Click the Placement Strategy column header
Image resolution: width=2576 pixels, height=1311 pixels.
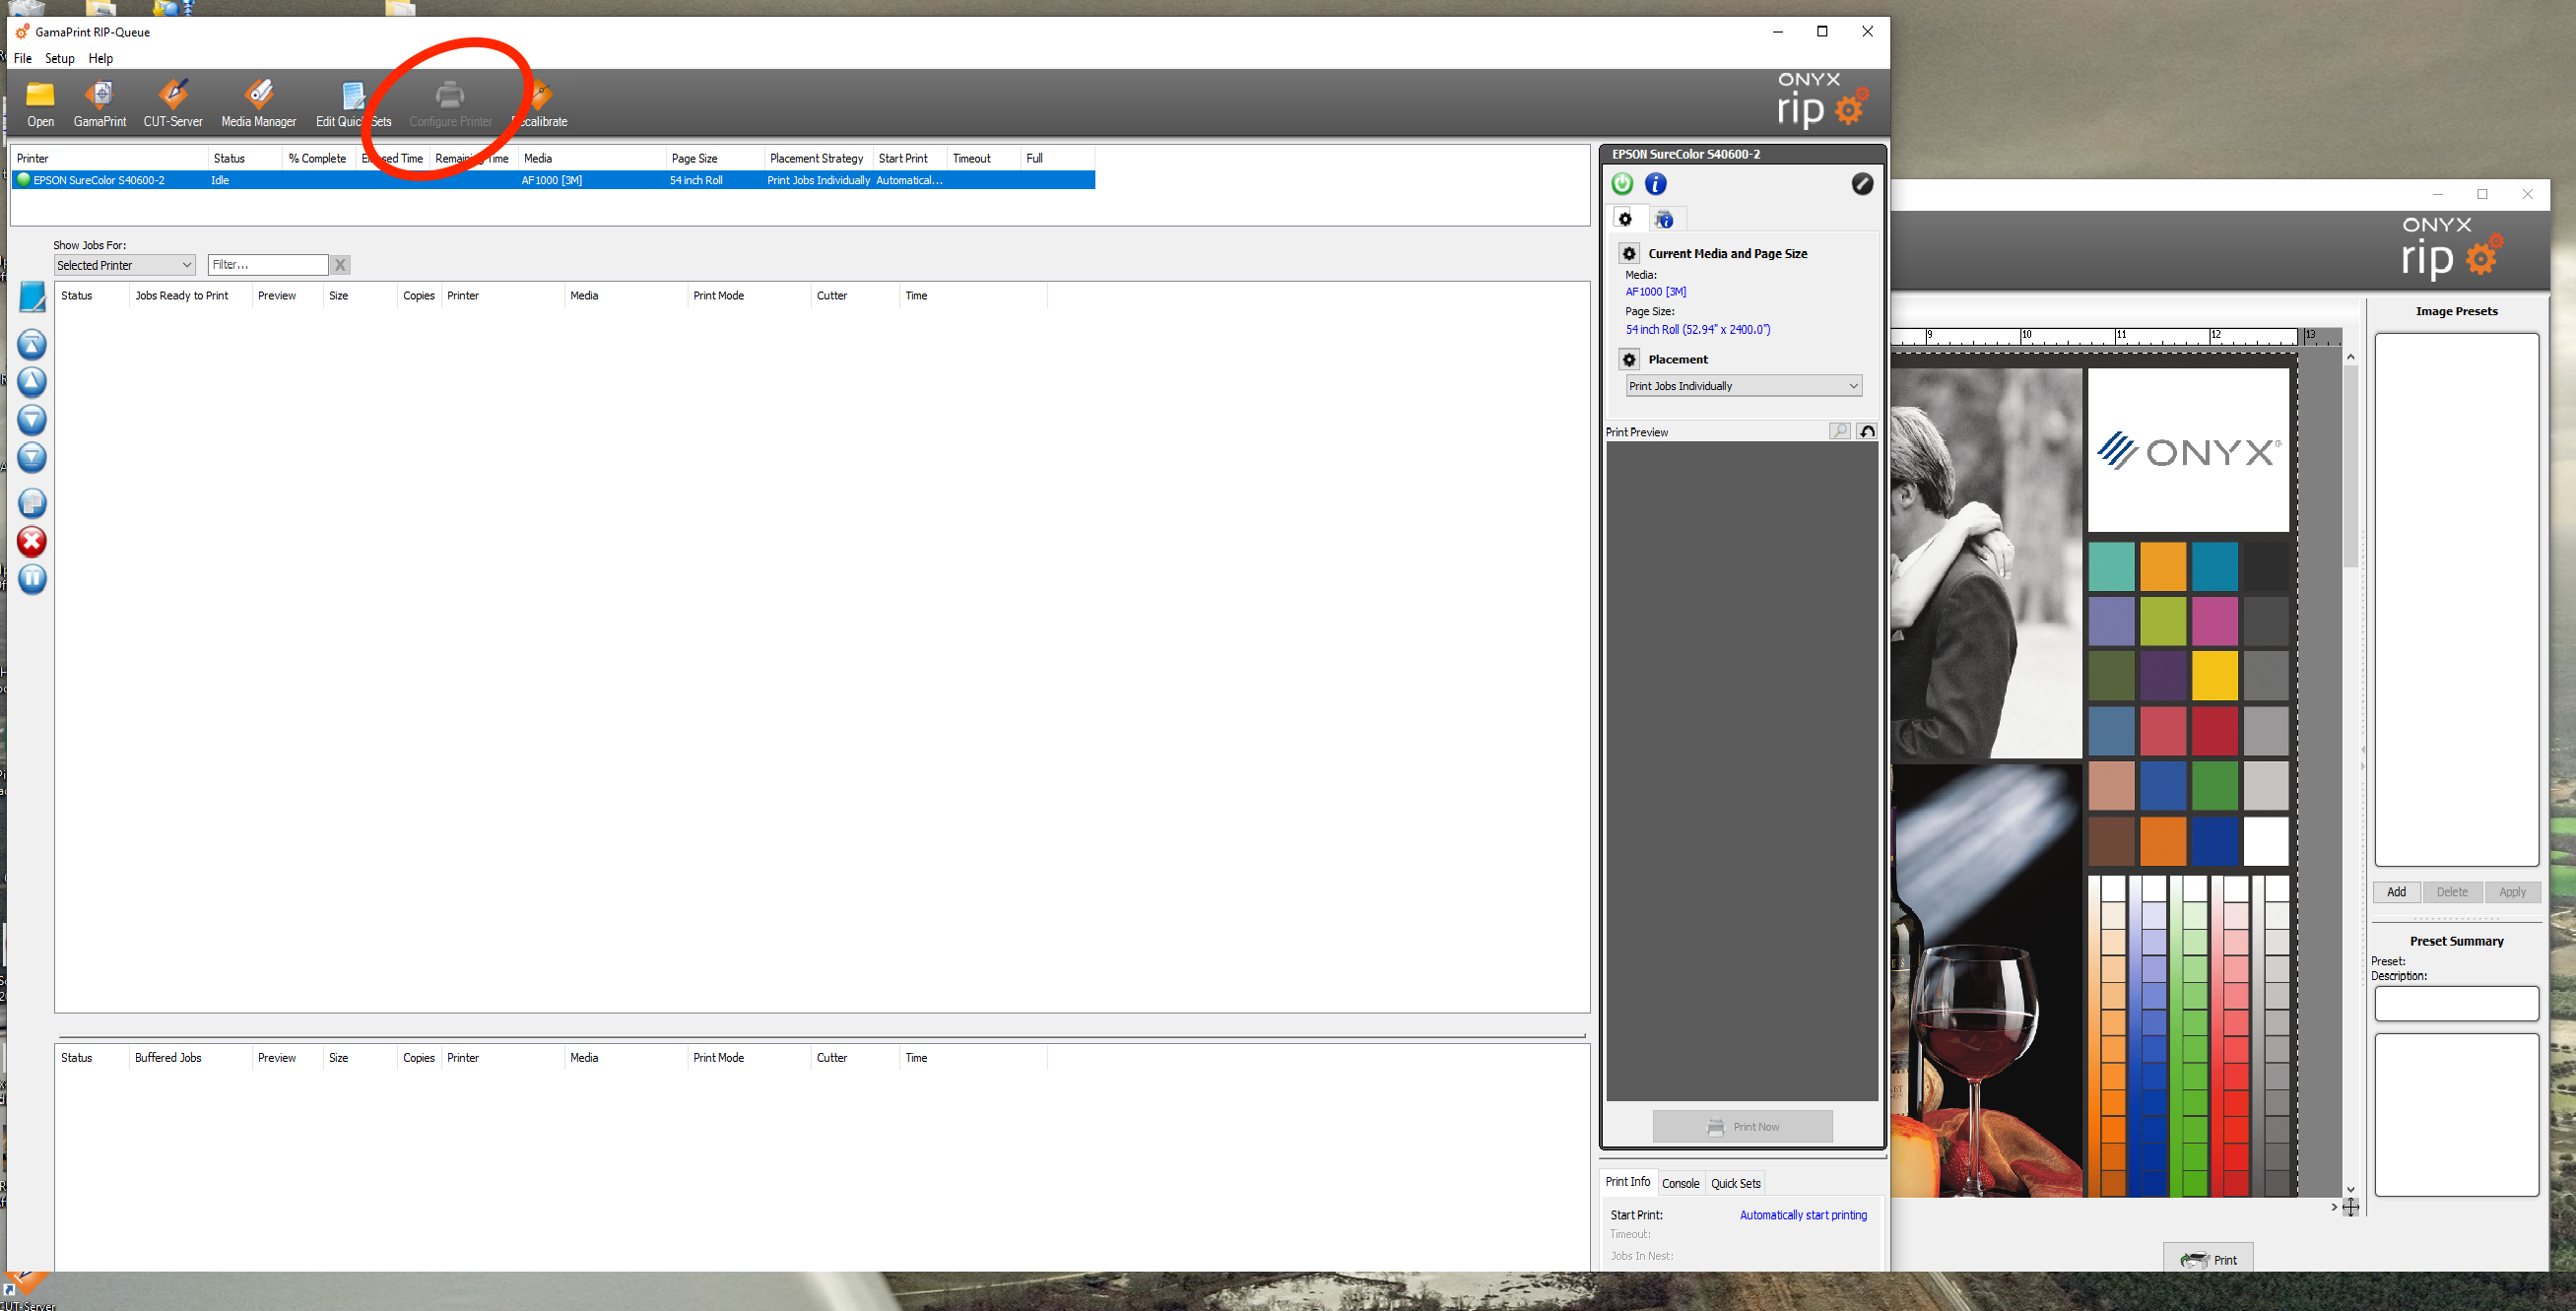pyautogui.click(x=816, y=158)
